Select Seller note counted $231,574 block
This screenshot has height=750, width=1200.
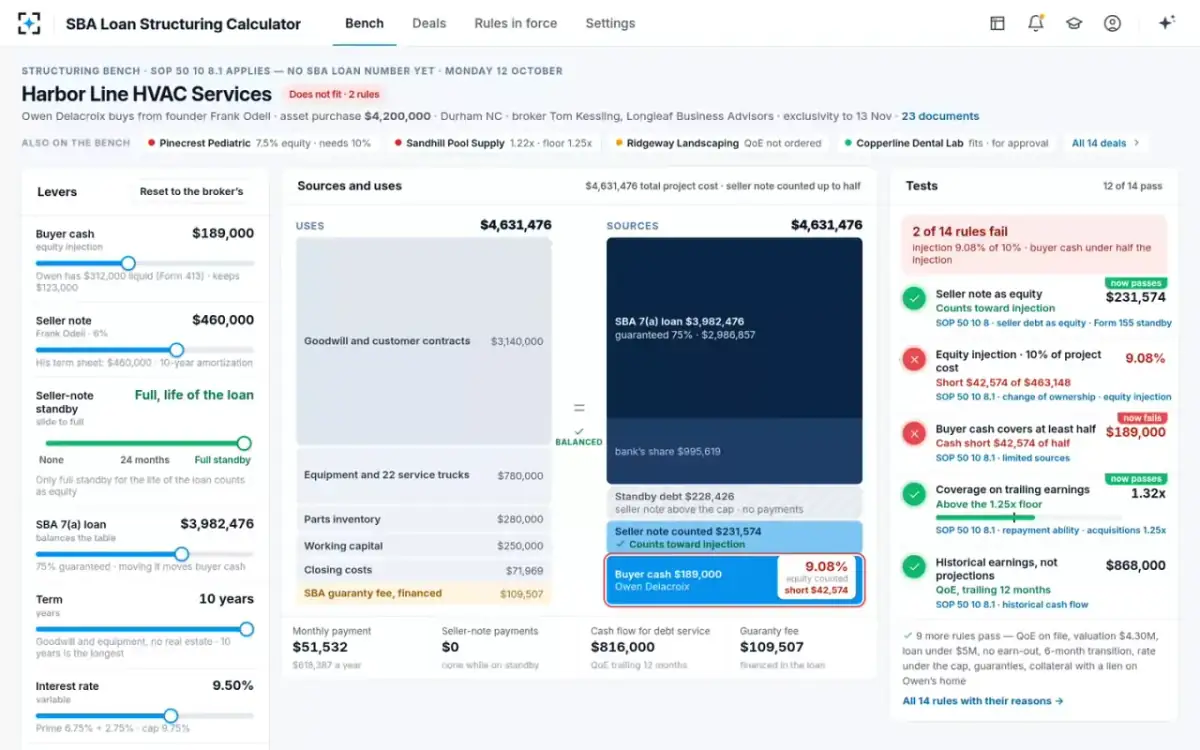tap(734, 537)
